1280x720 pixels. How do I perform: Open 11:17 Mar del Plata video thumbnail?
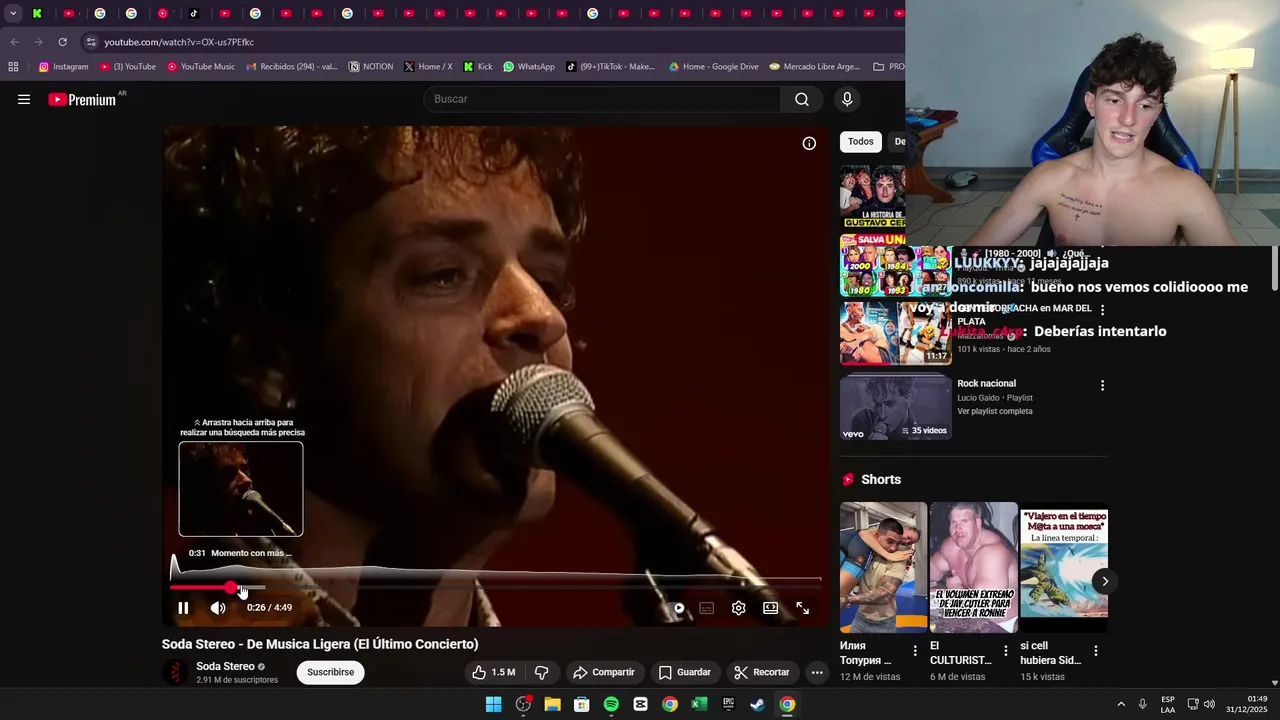tap(896, 333)
